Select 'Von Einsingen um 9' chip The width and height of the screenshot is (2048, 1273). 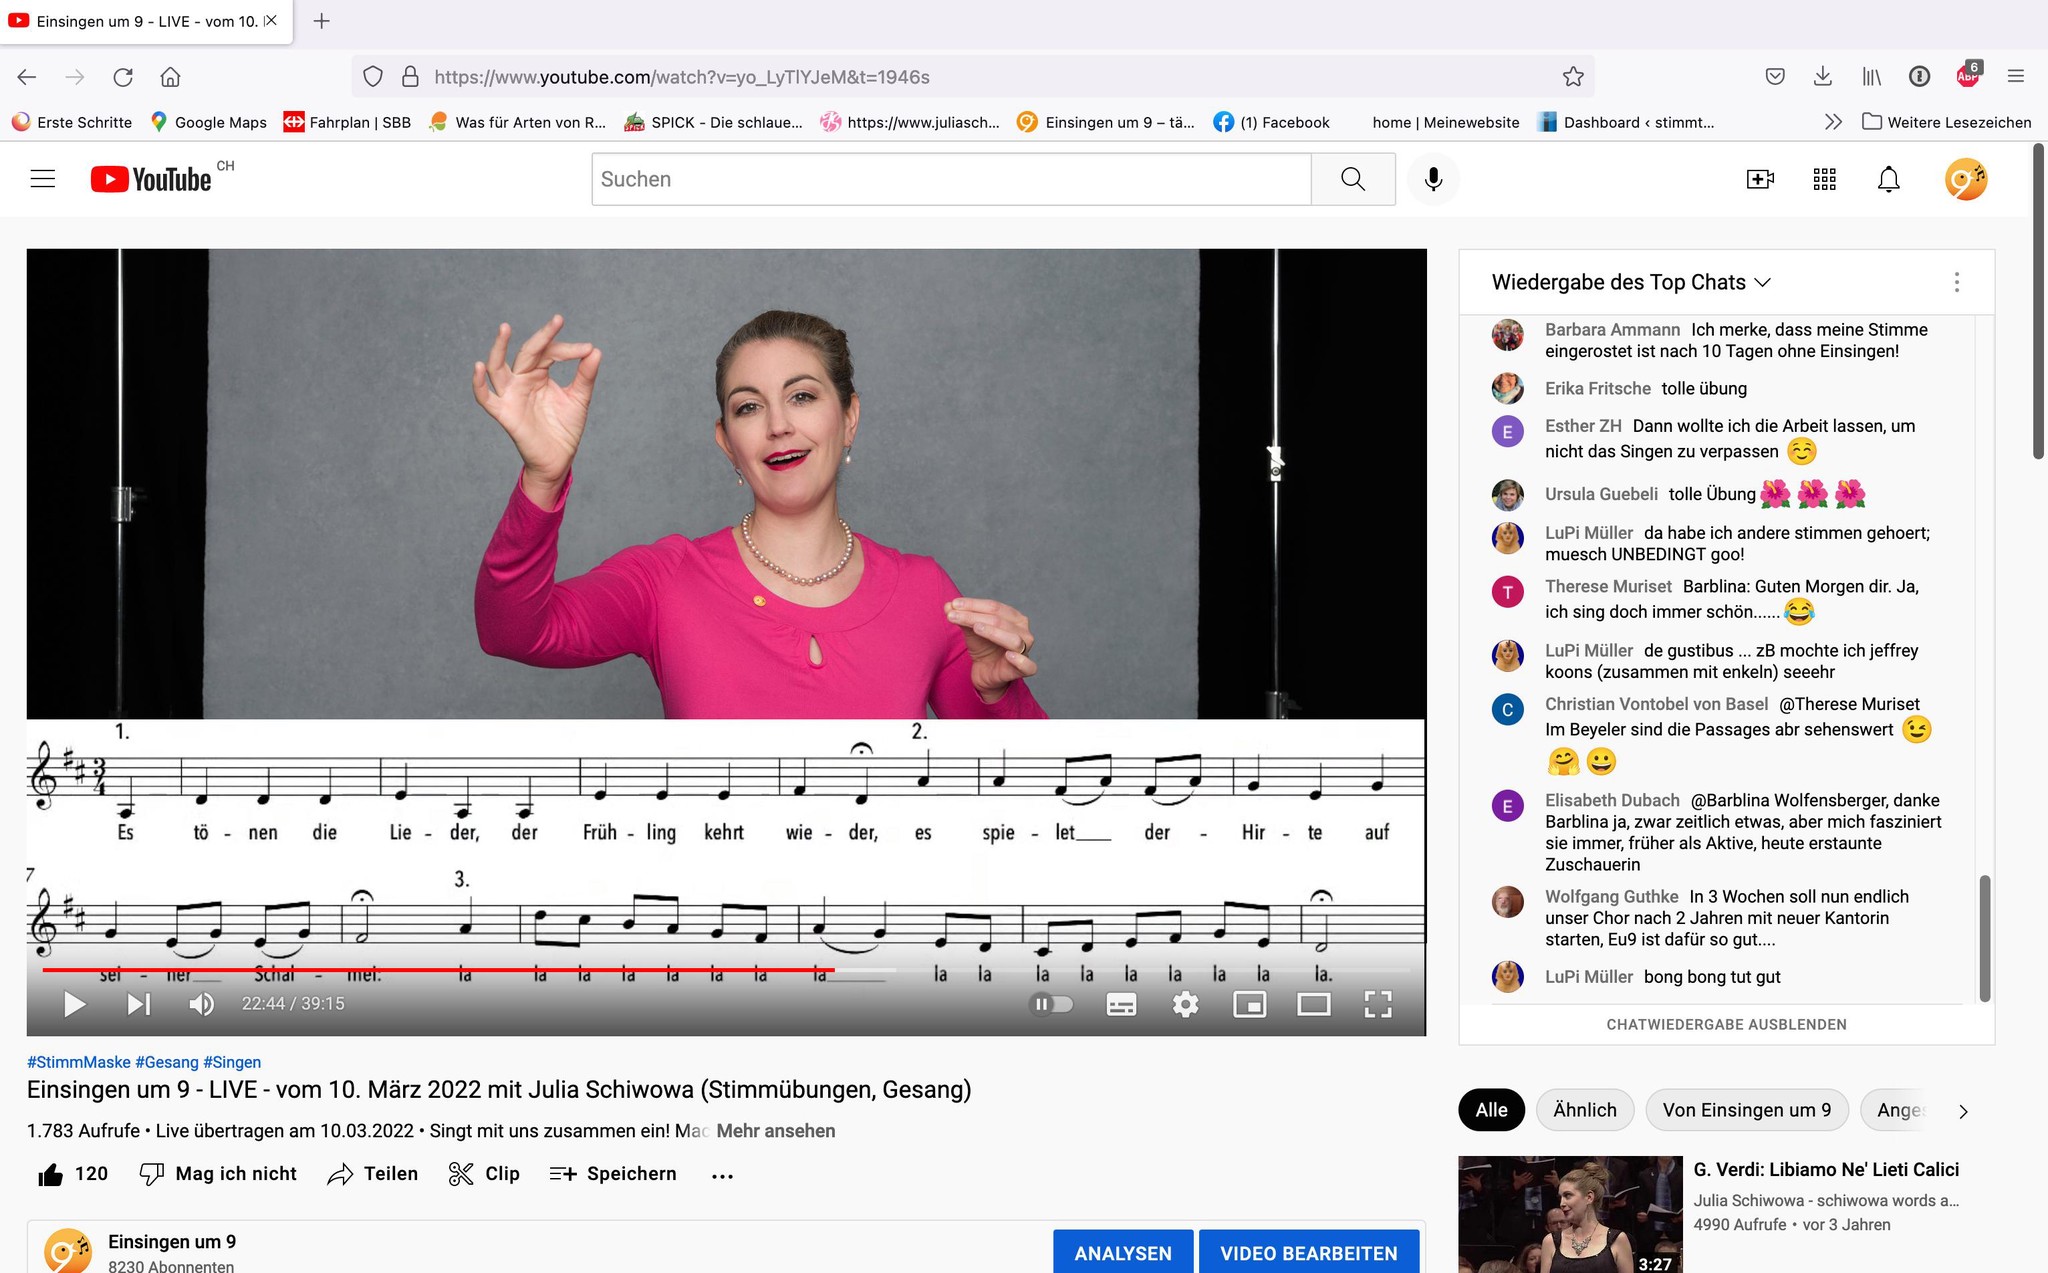[1746, 1110]
